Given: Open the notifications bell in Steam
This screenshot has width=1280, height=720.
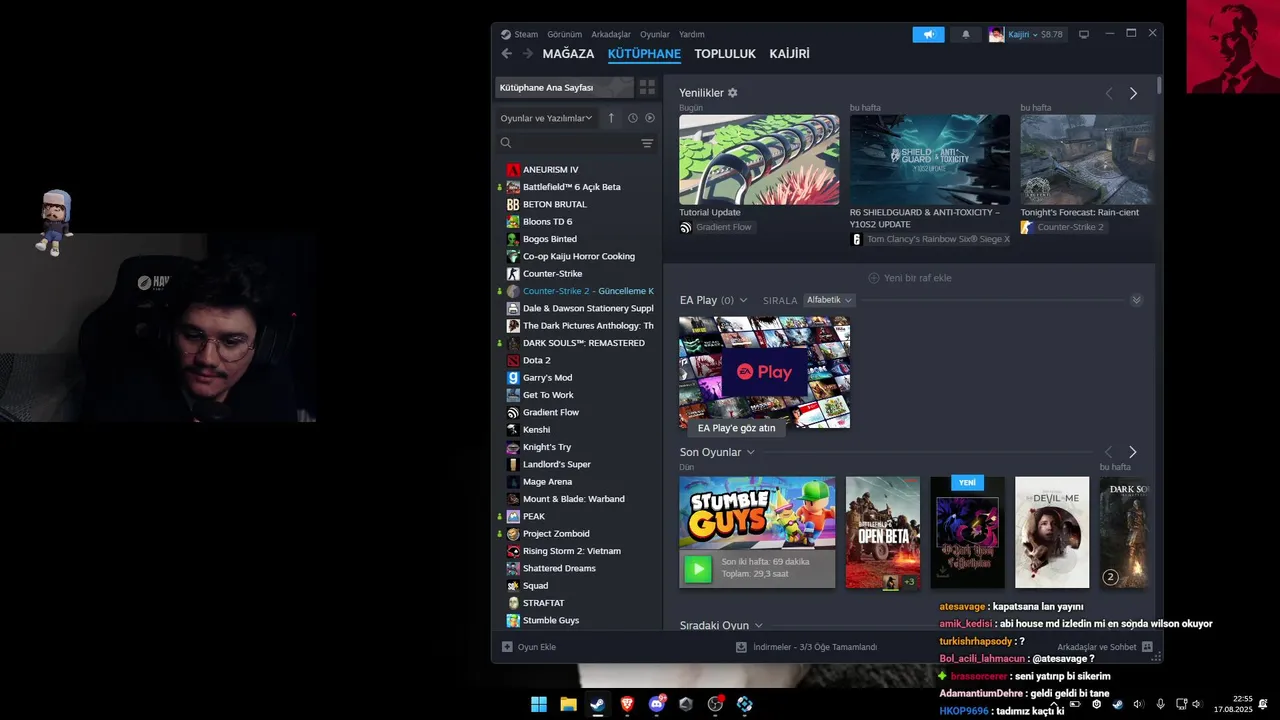Looking at the screenshot, I should pos(965,34).
